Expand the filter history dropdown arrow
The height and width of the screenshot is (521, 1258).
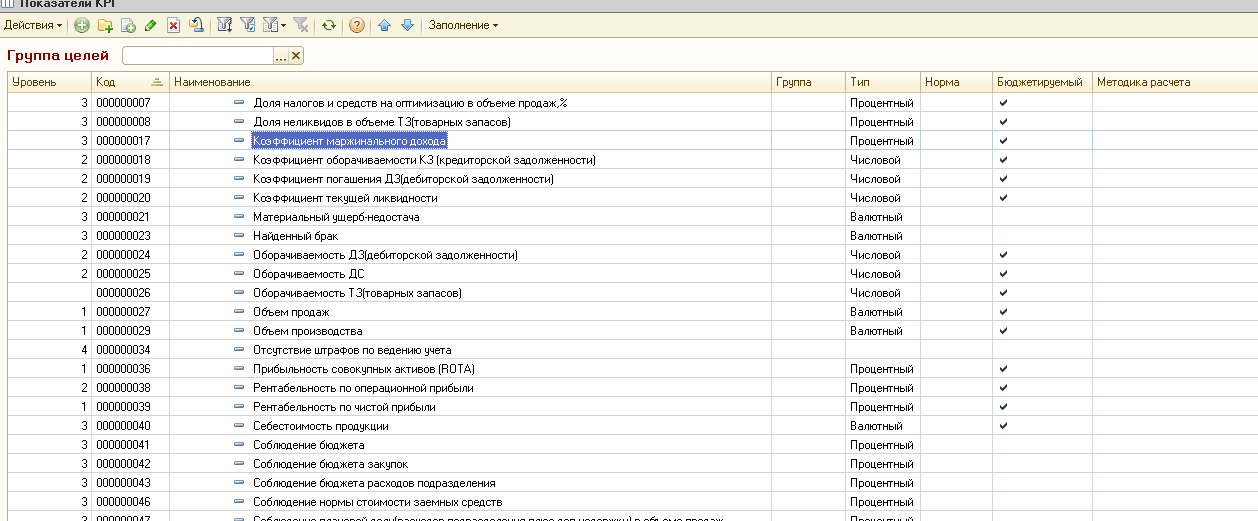[283, 25]
